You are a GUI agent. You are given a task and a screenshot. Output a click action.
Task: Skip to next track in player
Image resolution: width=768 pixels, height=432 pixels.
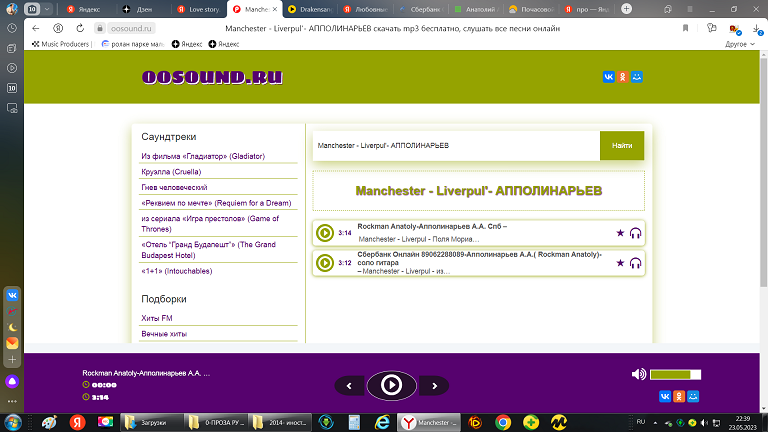point(434,386)
